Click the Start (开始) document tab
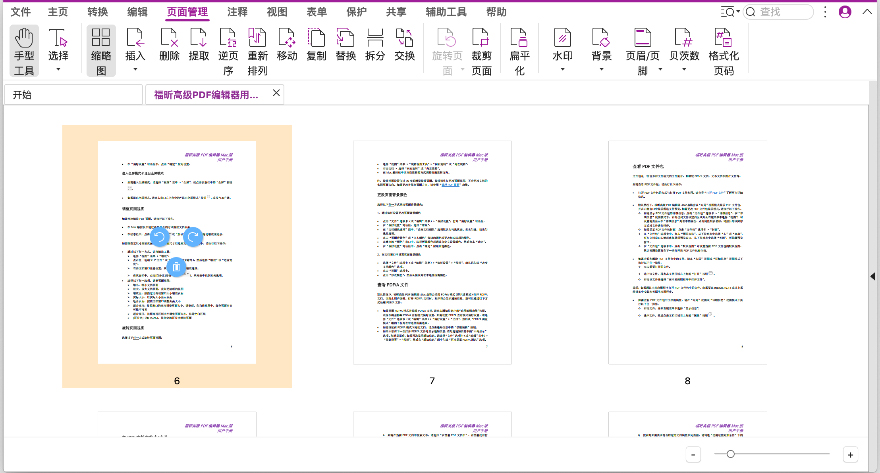Viewport: 880px width, 473px height. [73, 94]
